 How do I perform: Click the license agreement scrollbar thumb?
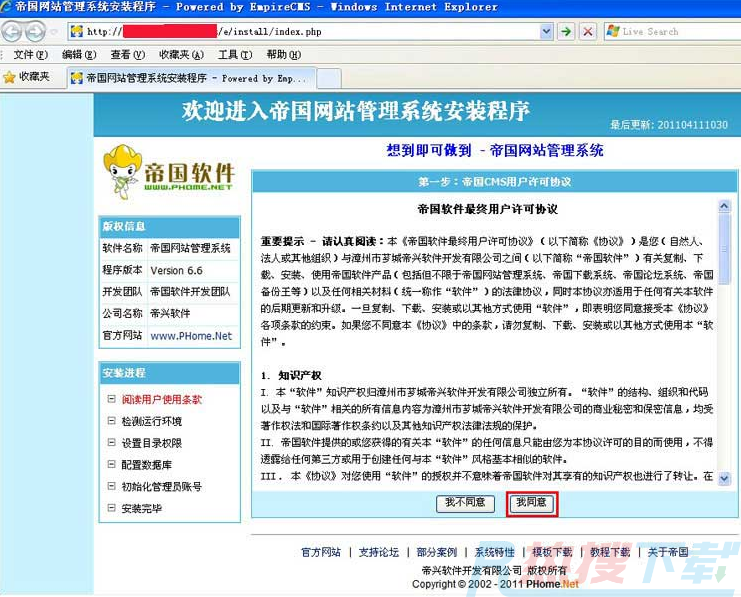pyautogui.click(x=724, y=249)
